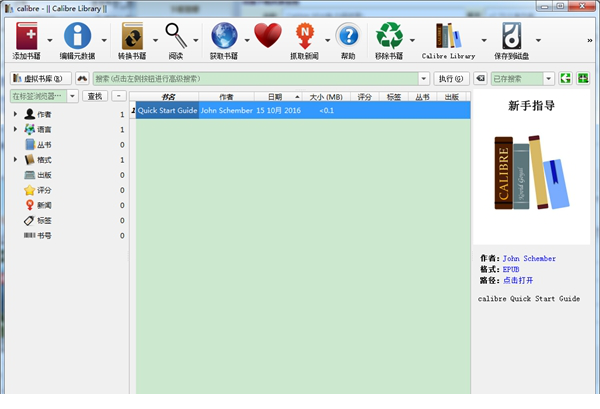
Task: Open Fetch news dropdown arrow
Action: 328,40
